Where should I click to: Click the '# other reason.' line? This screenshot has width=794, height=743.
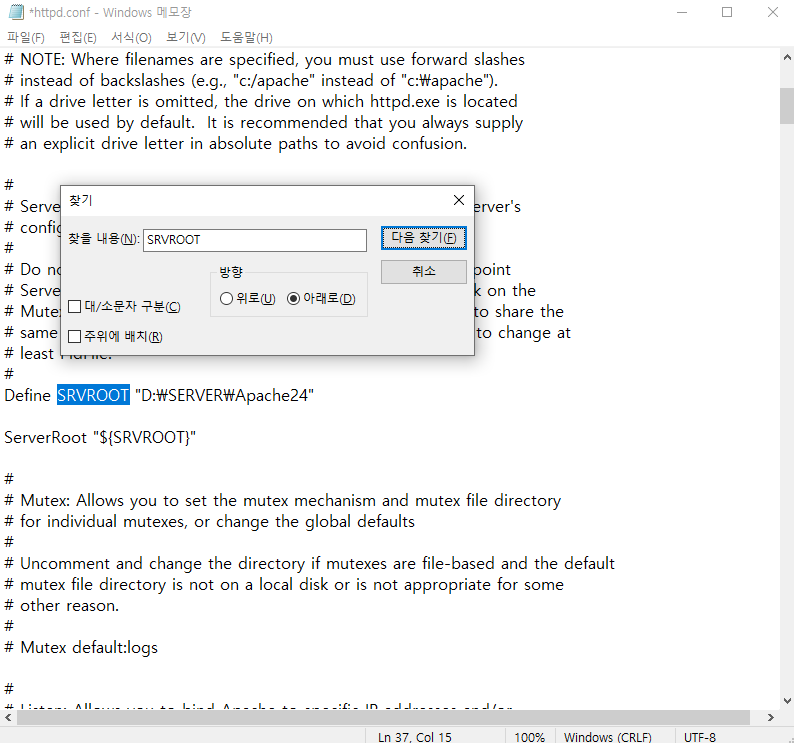click(x=61, y=605)
